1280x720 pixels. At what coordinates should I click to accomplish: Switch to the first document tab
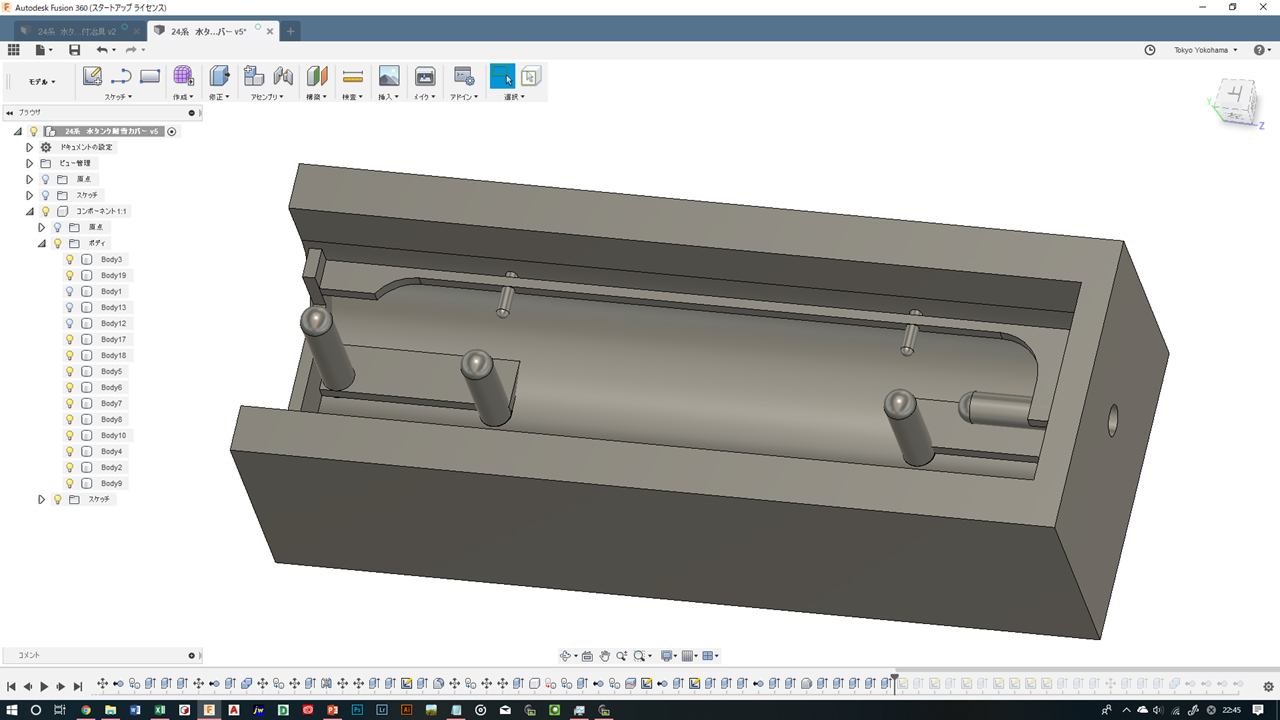(x=77, y=31)
